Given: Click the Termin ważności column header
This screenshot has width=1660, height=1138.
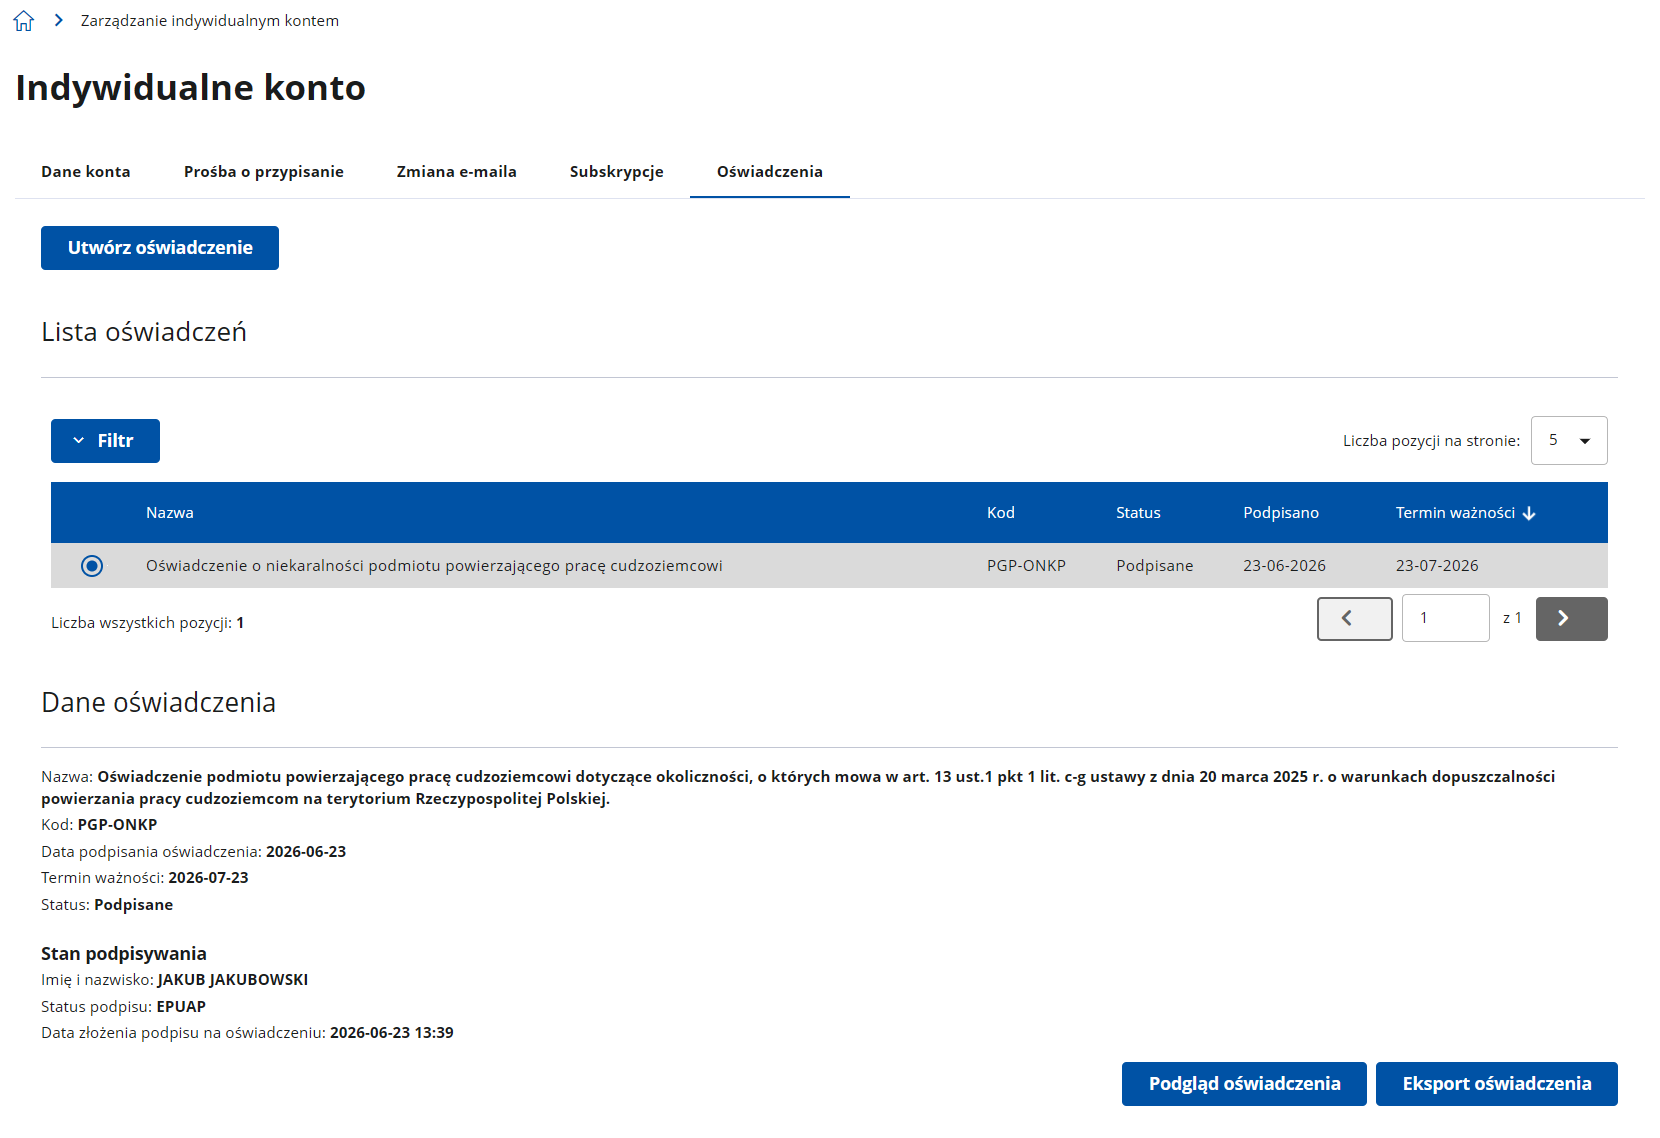Looking at the screenshot, I should click(x=1455, y=513).
